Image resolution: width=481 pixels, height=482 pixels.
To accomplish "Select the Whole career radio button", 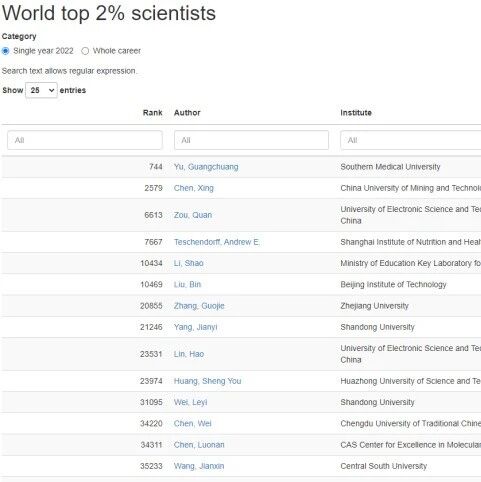I will coord(85,51).
